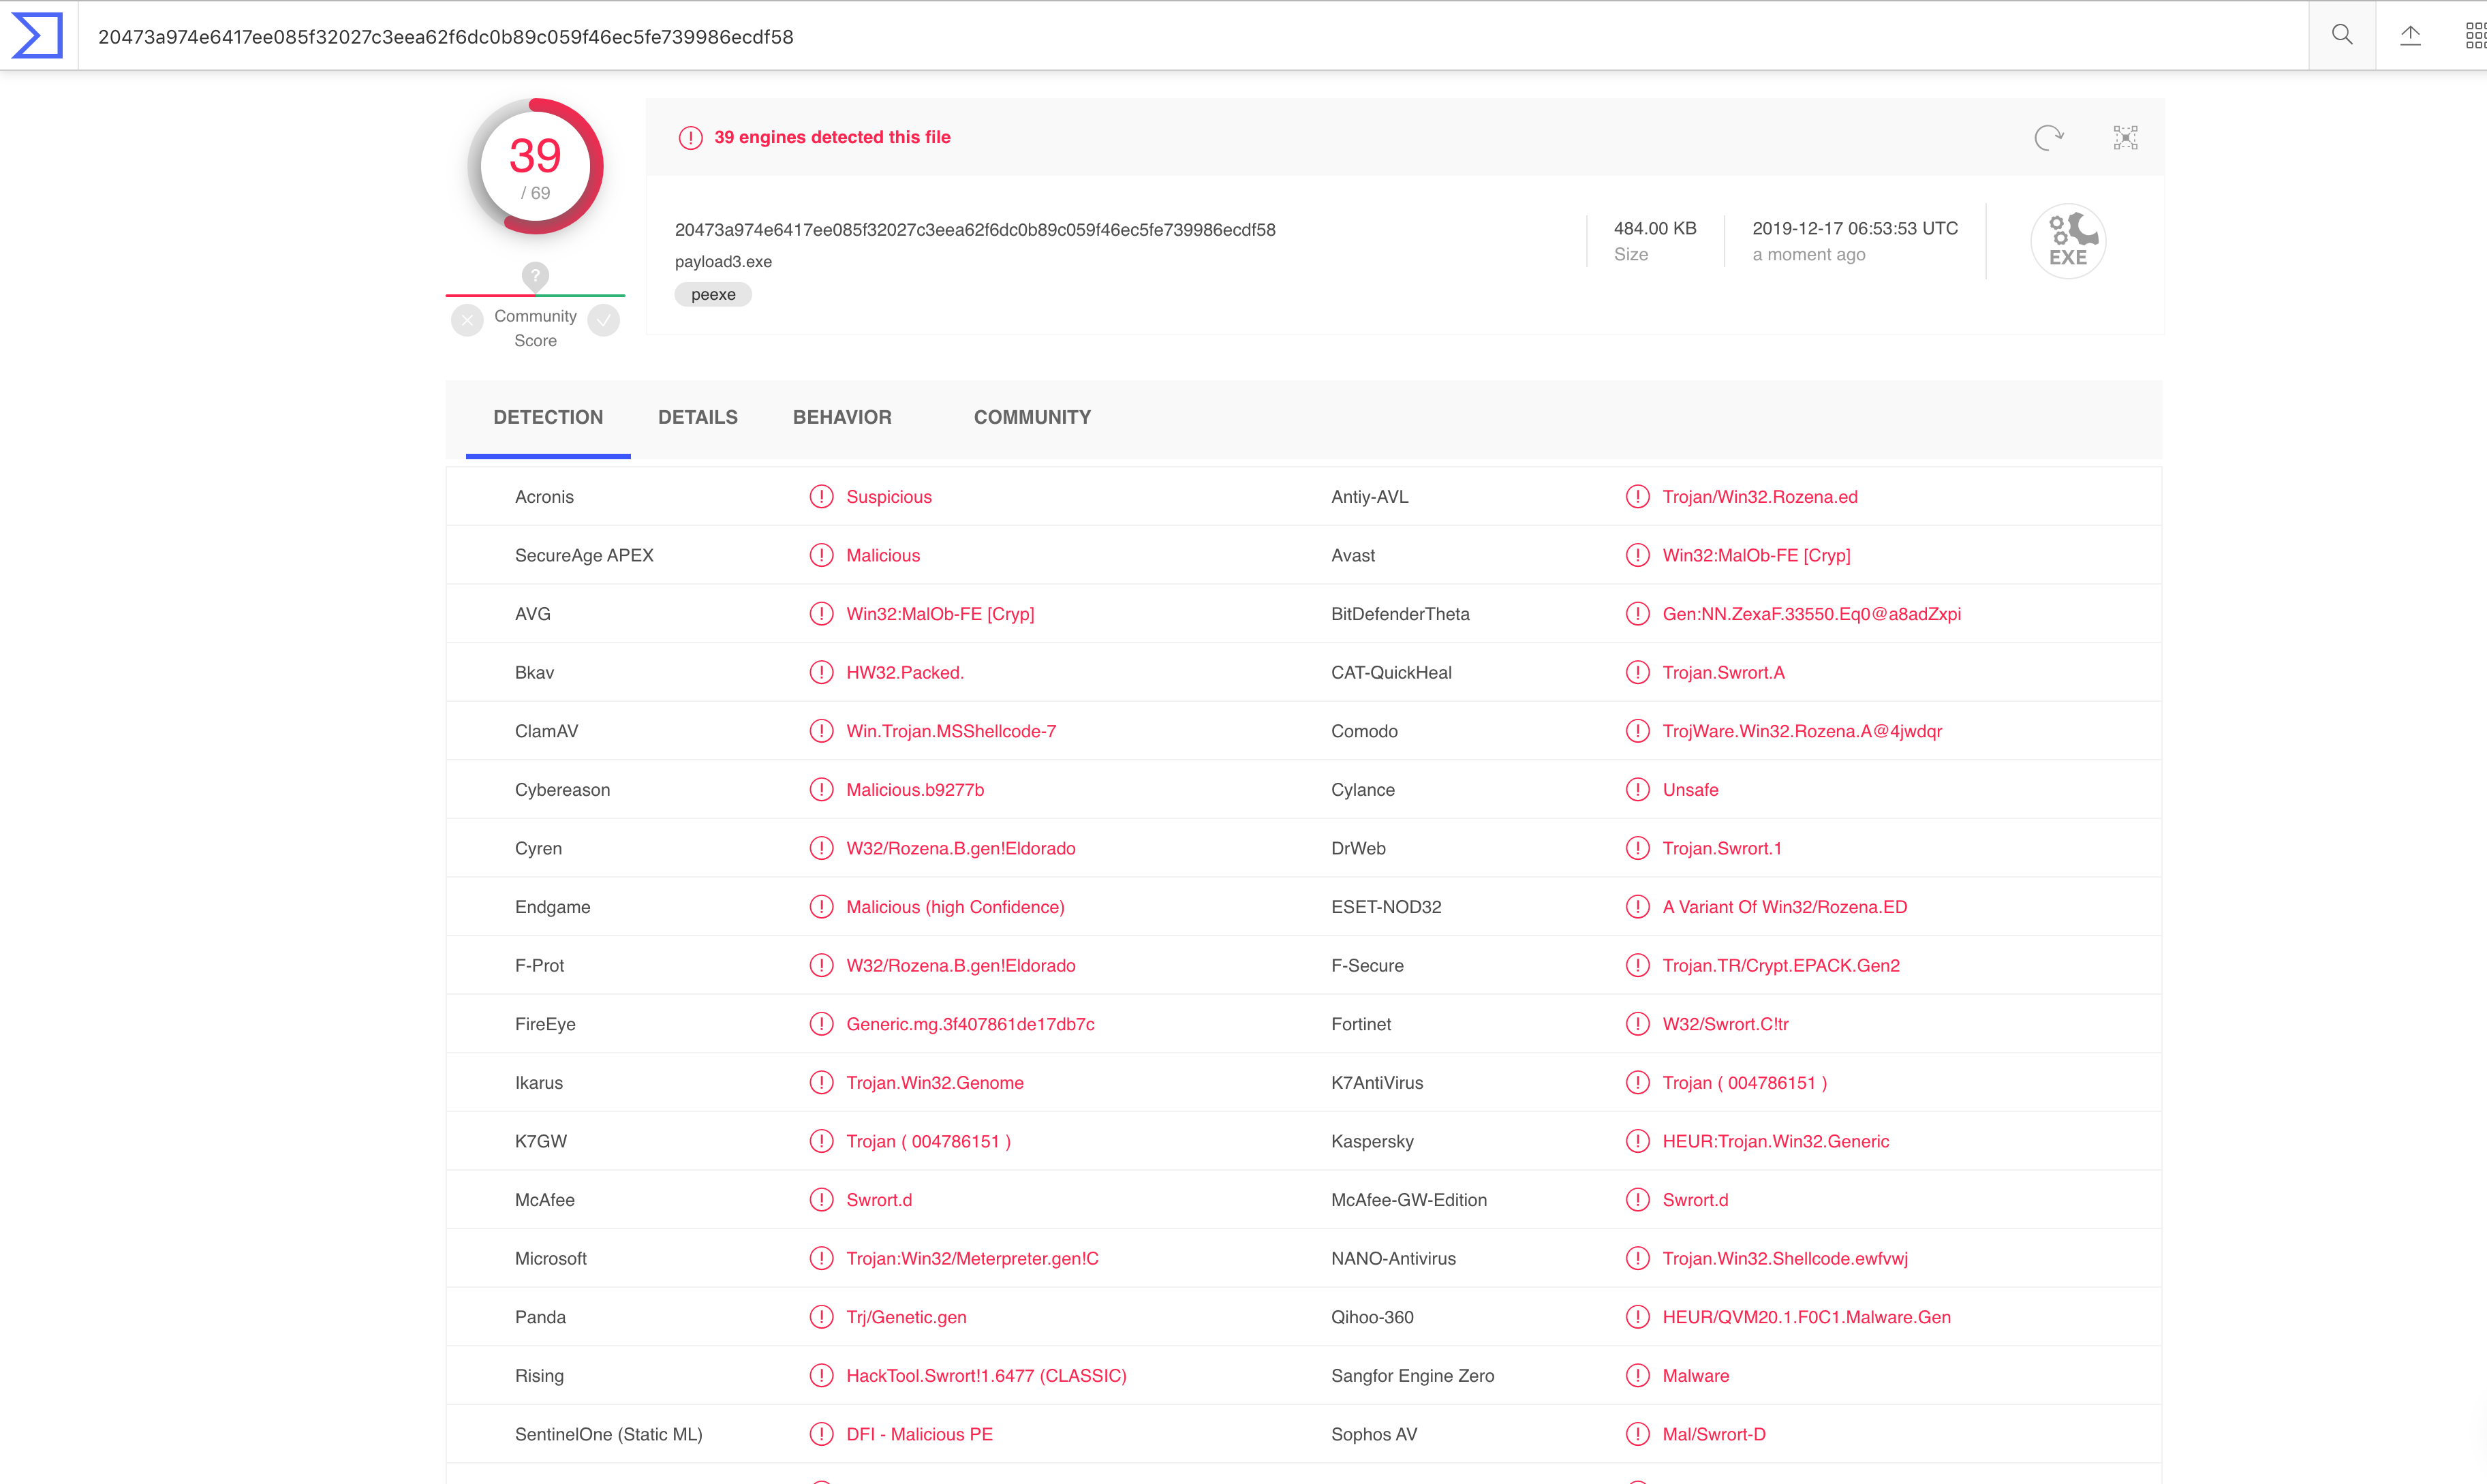Click the file hash in the summary panel
2487x1484 pixels.
(x=975, y=230)
